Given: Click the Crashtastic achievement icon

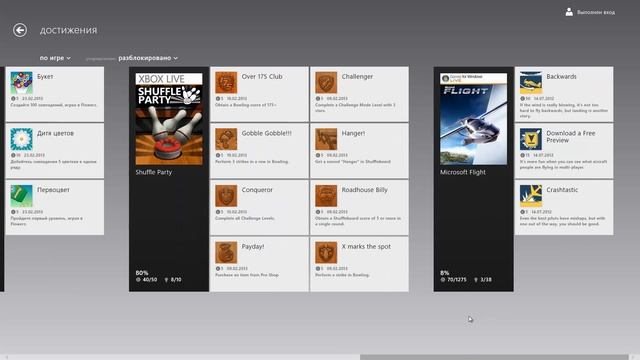Looking at the screenshot, I should [x=531, y=196].
